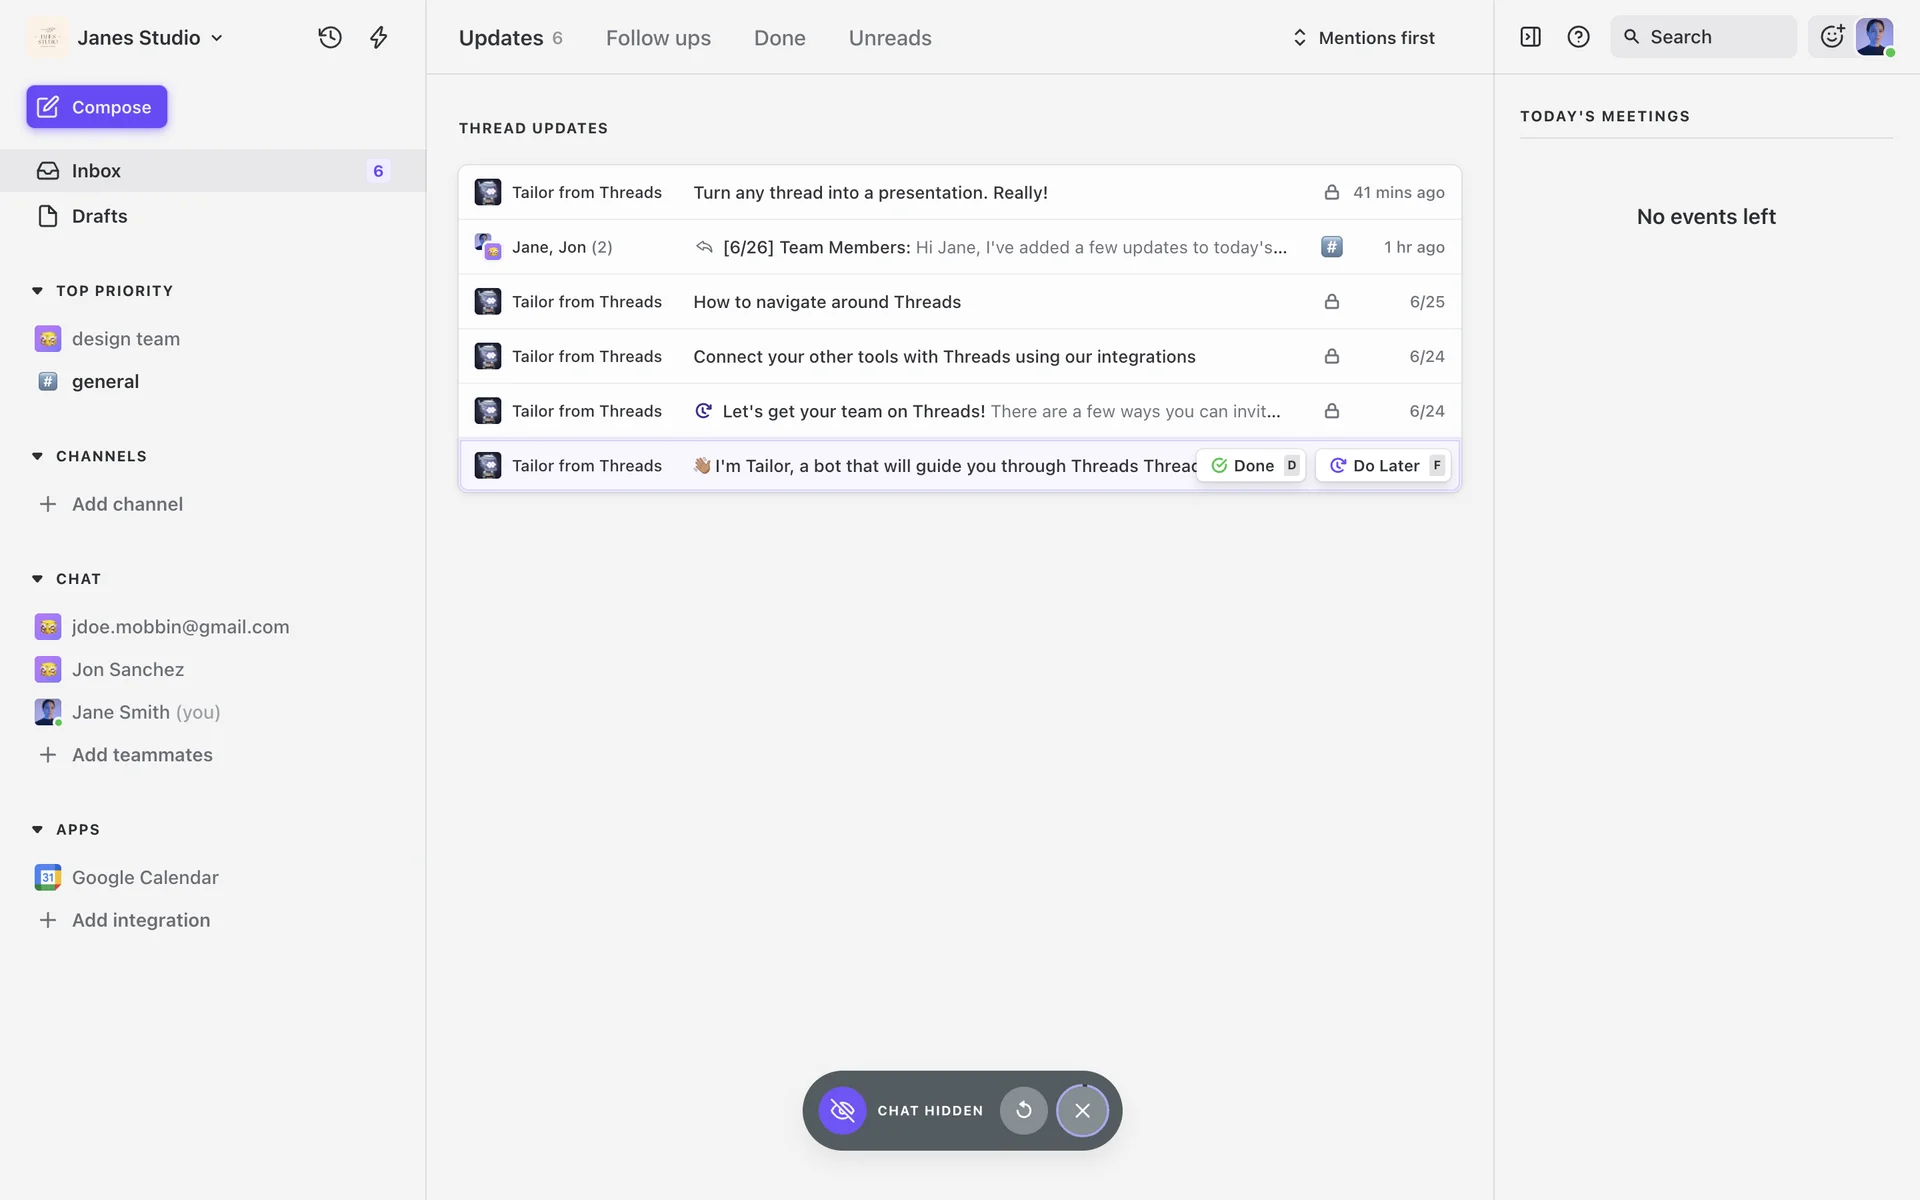
Task: Open the user profile avatar
Action: tap(1874, 37)
